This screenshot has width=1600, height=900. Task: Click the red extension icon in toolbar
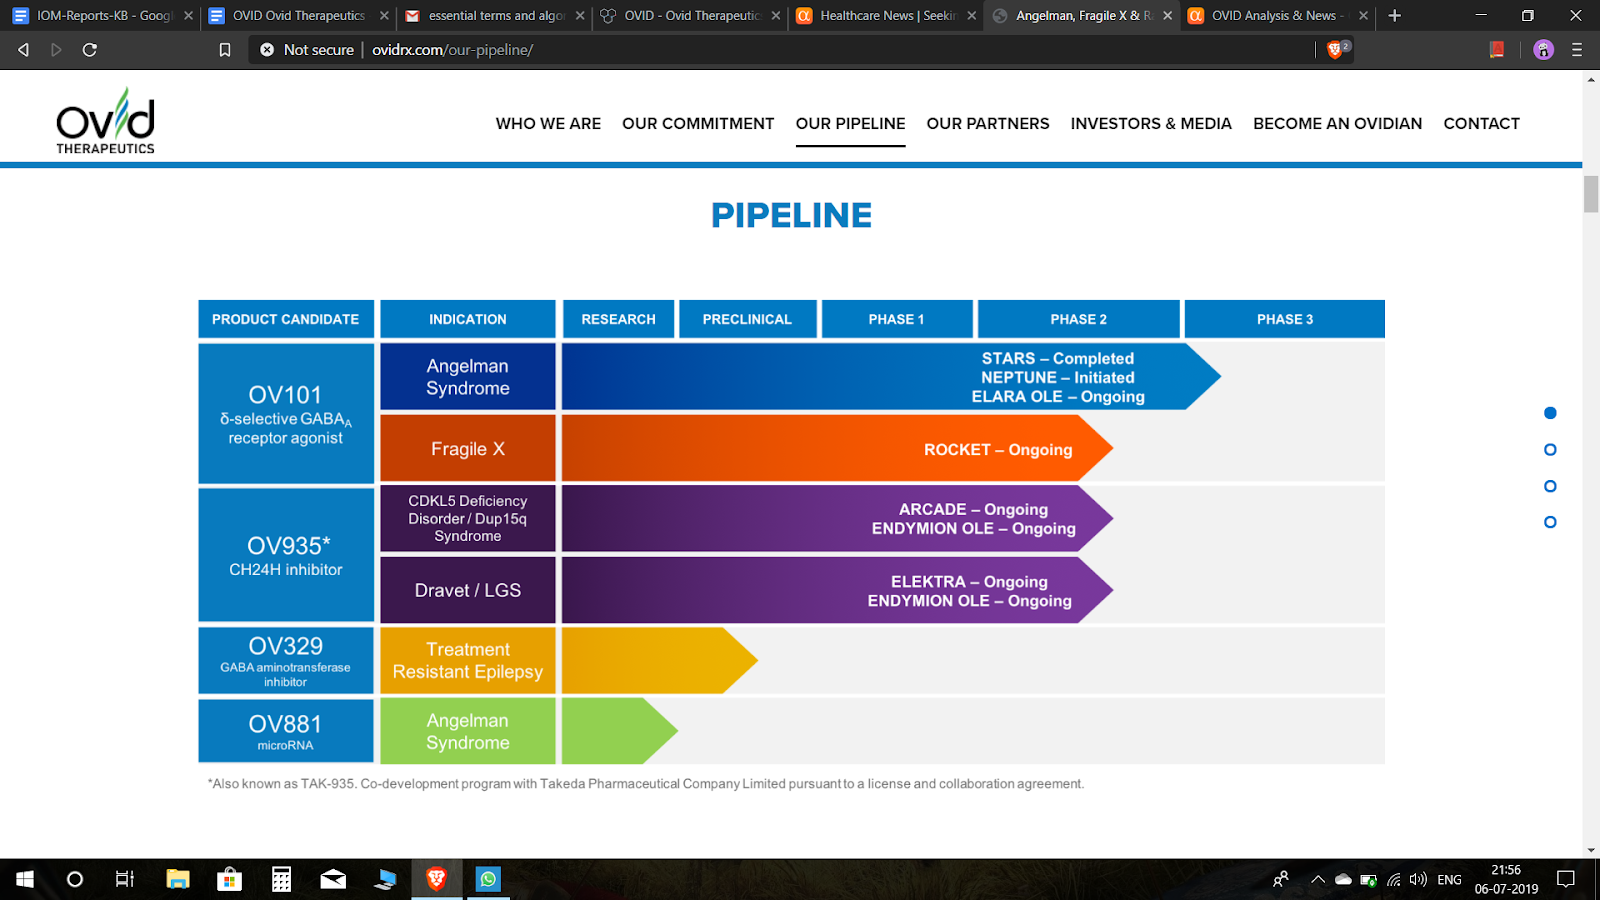1497,49
